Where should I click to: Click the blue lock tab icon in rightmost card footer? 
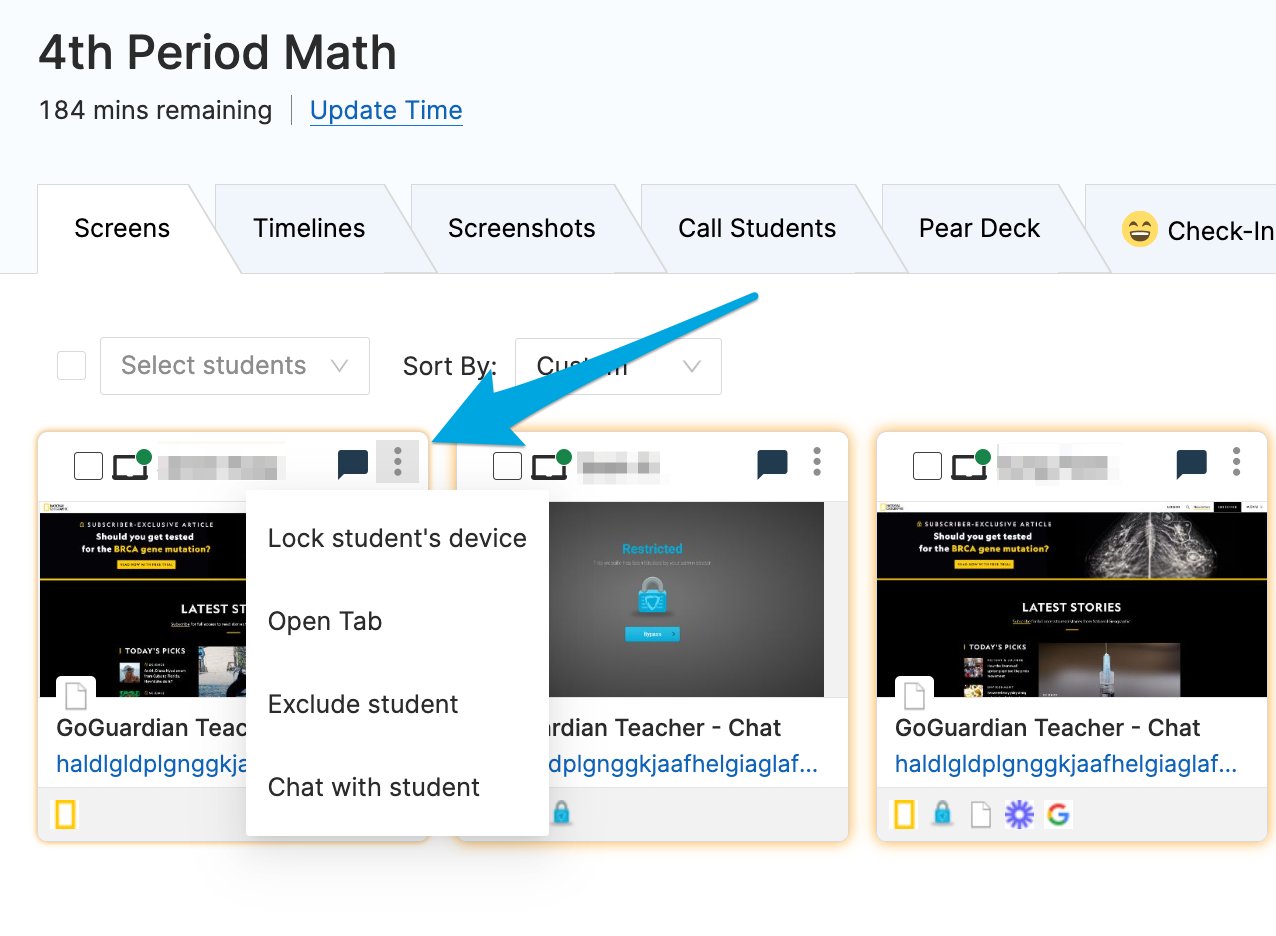(942, 815)
